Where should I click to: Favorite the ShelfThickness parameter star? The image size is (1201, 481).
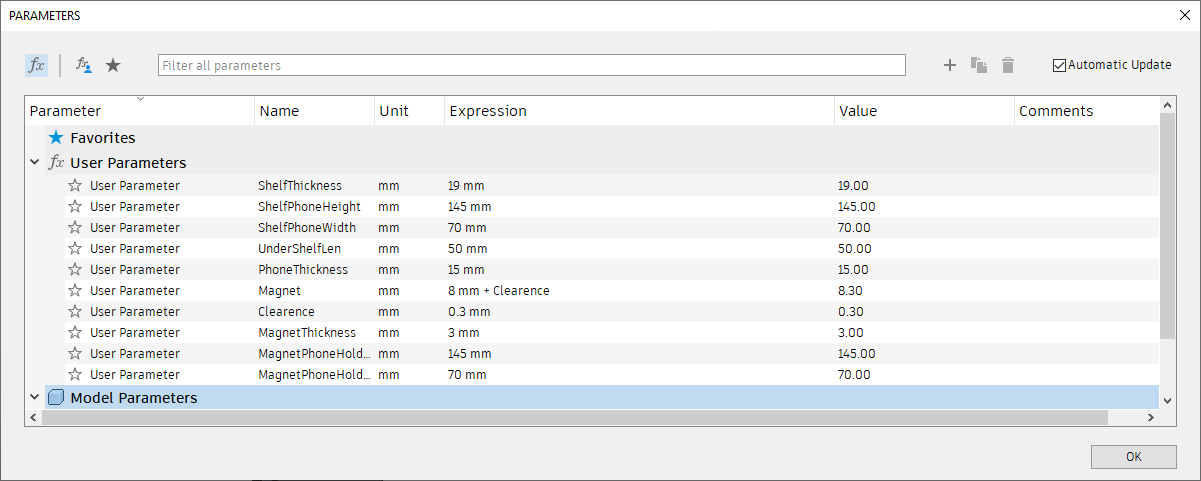[74, 185]
